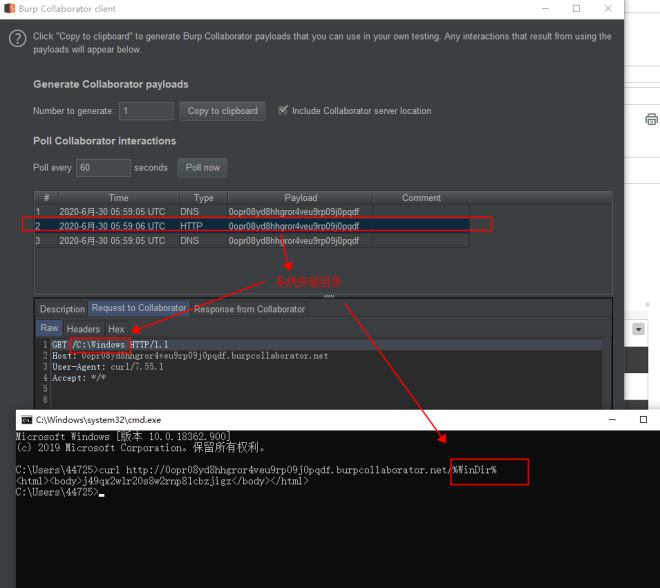This screenshot has width=660, height=588.
Task: Click the help question mark icon
Action: [x=17, y=39]
